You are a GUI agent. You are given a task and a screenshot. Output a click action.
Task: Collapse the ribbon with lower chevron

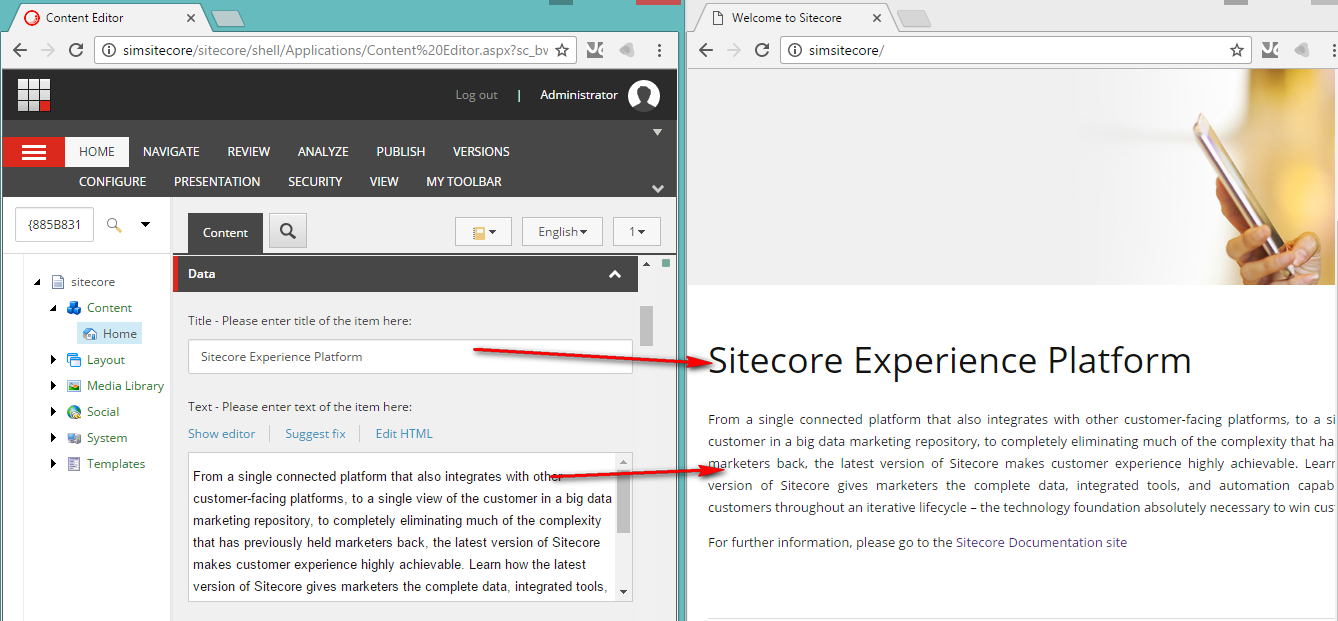(x=657, y=188)
